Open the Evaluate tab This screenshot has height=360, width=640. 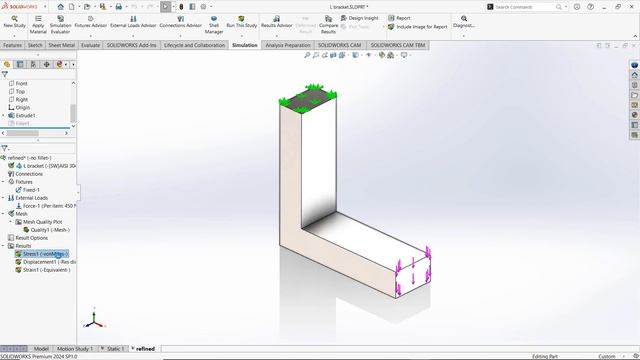(90, 45)
